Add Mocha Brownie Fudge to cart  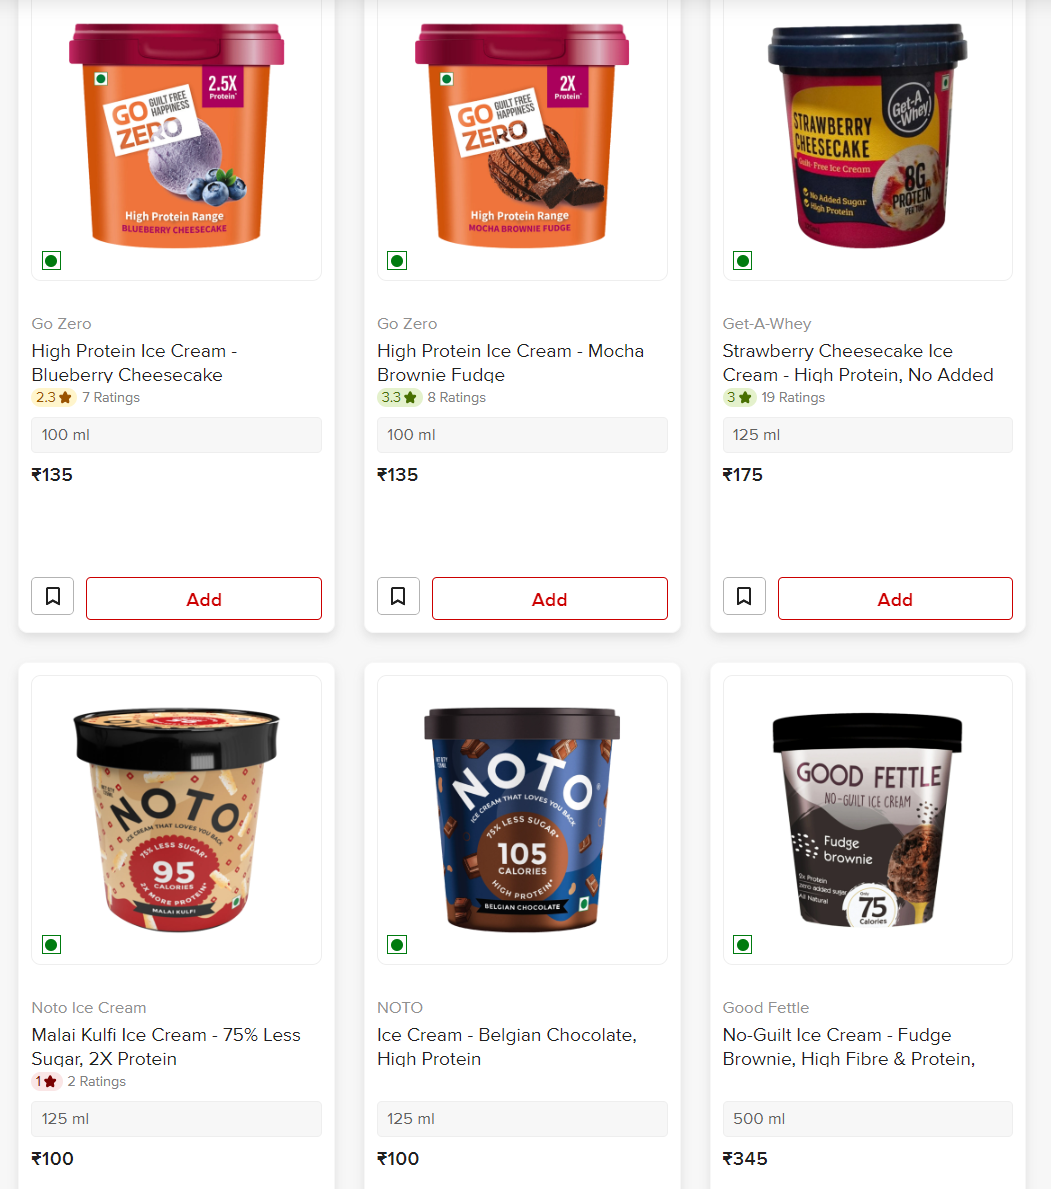click(550, 598)
